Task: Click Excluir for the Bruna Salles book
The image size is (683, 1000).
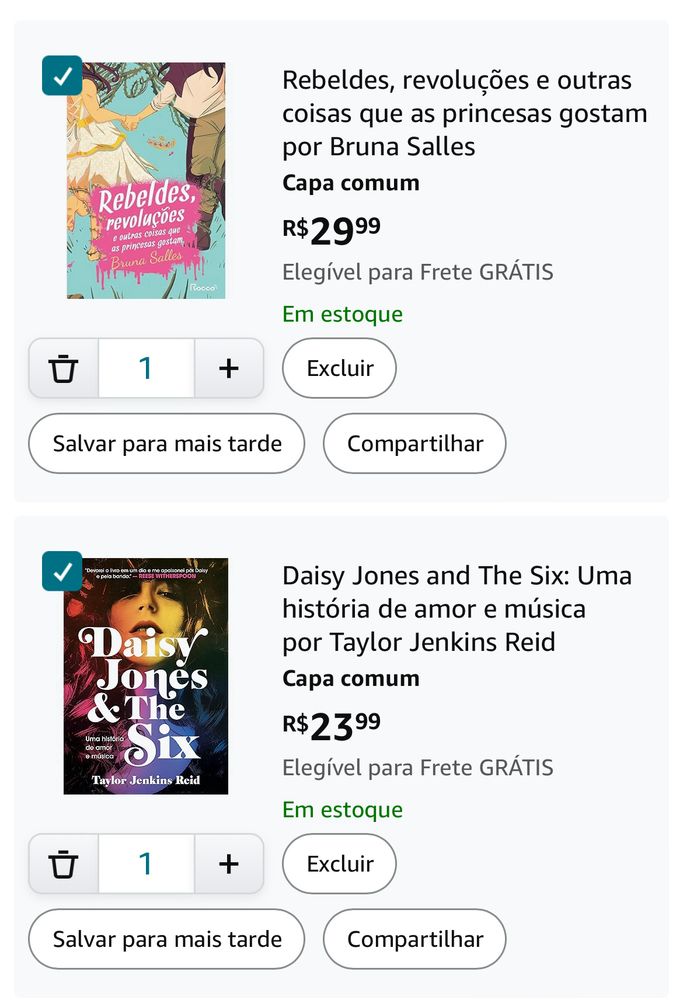Action: (x=339, y=369)
